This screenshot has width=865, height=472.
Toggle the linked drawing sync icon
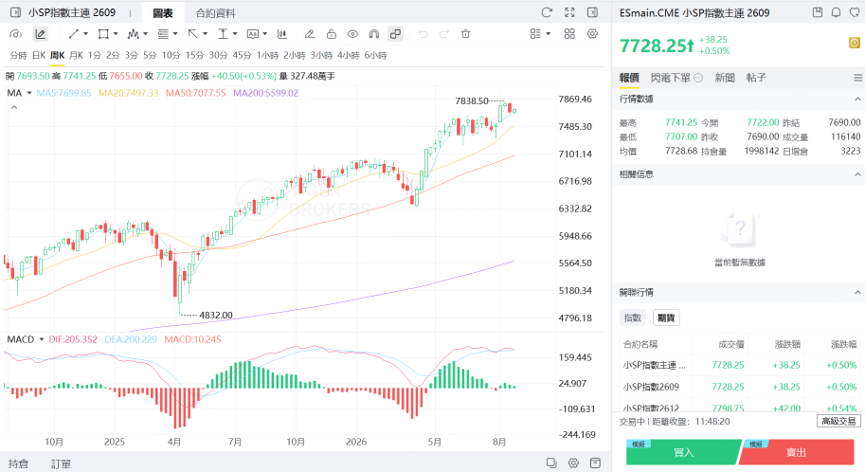pos(396,34)
